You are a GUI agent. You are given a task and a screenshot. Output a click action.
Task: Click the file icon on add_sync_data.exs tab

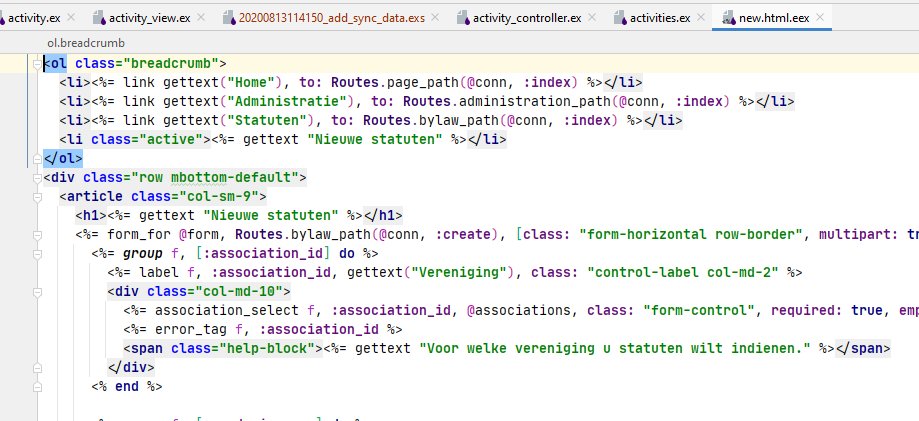pyautogui.click(x=229, y=18)
